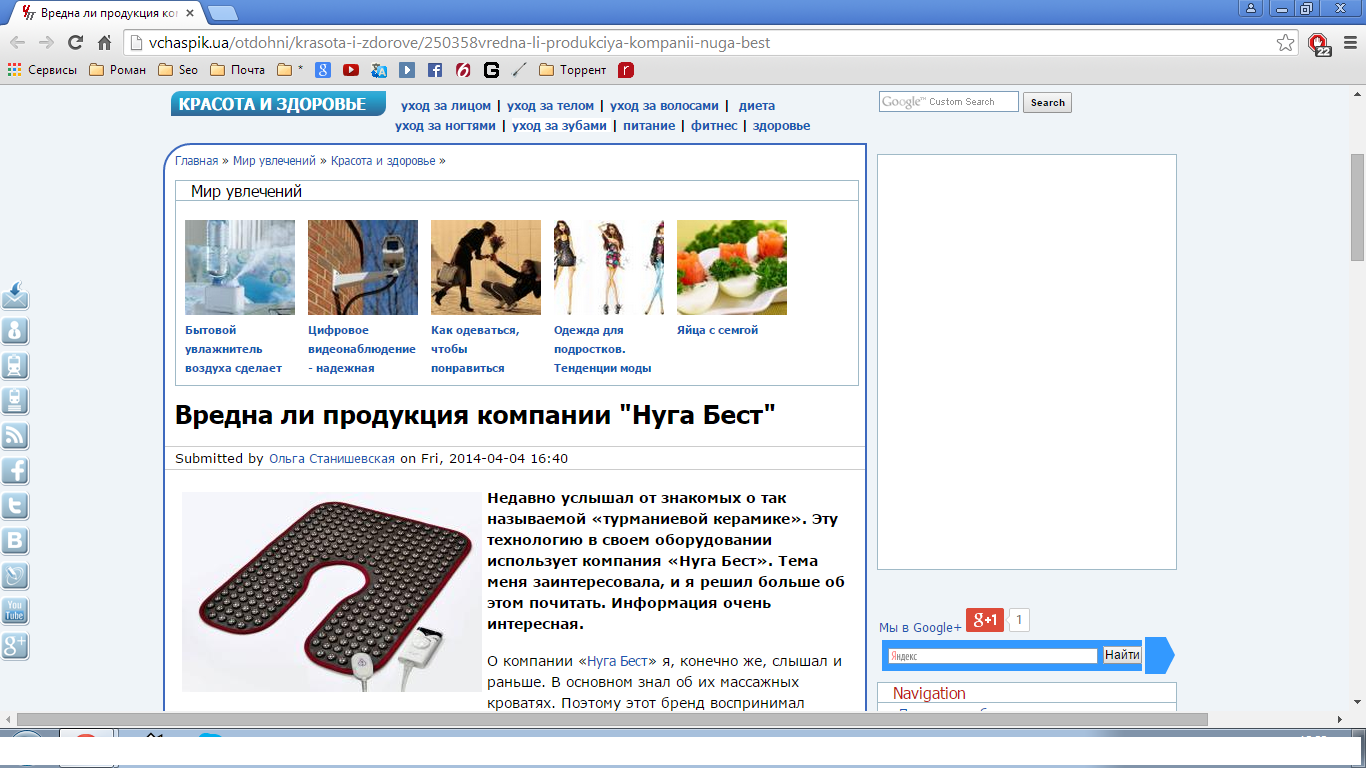
Task: Click the Главная breadcrumb link
Action: [196, 160]
